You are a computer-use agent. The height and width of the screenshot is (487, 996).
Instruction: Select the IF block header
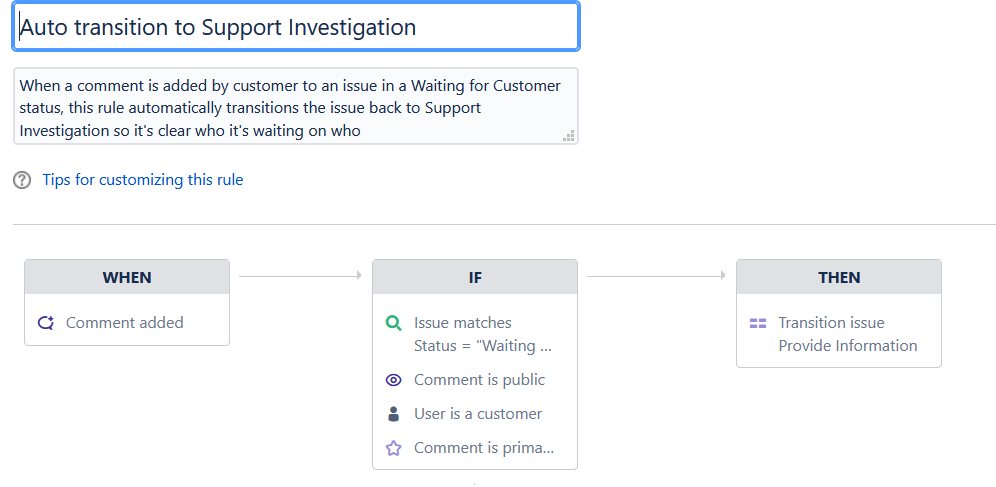475,277
